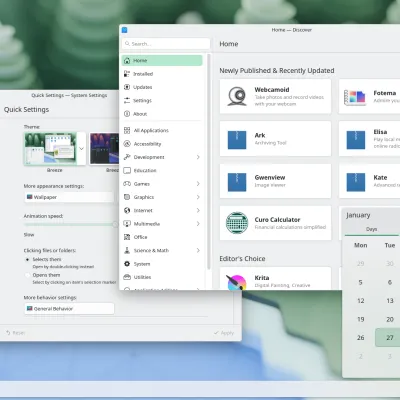Image resolution: width=400 pixels, height=400 pixels.
Task: Click the Discover sidebar scrollbar
Action: click(x=209, y=162)
